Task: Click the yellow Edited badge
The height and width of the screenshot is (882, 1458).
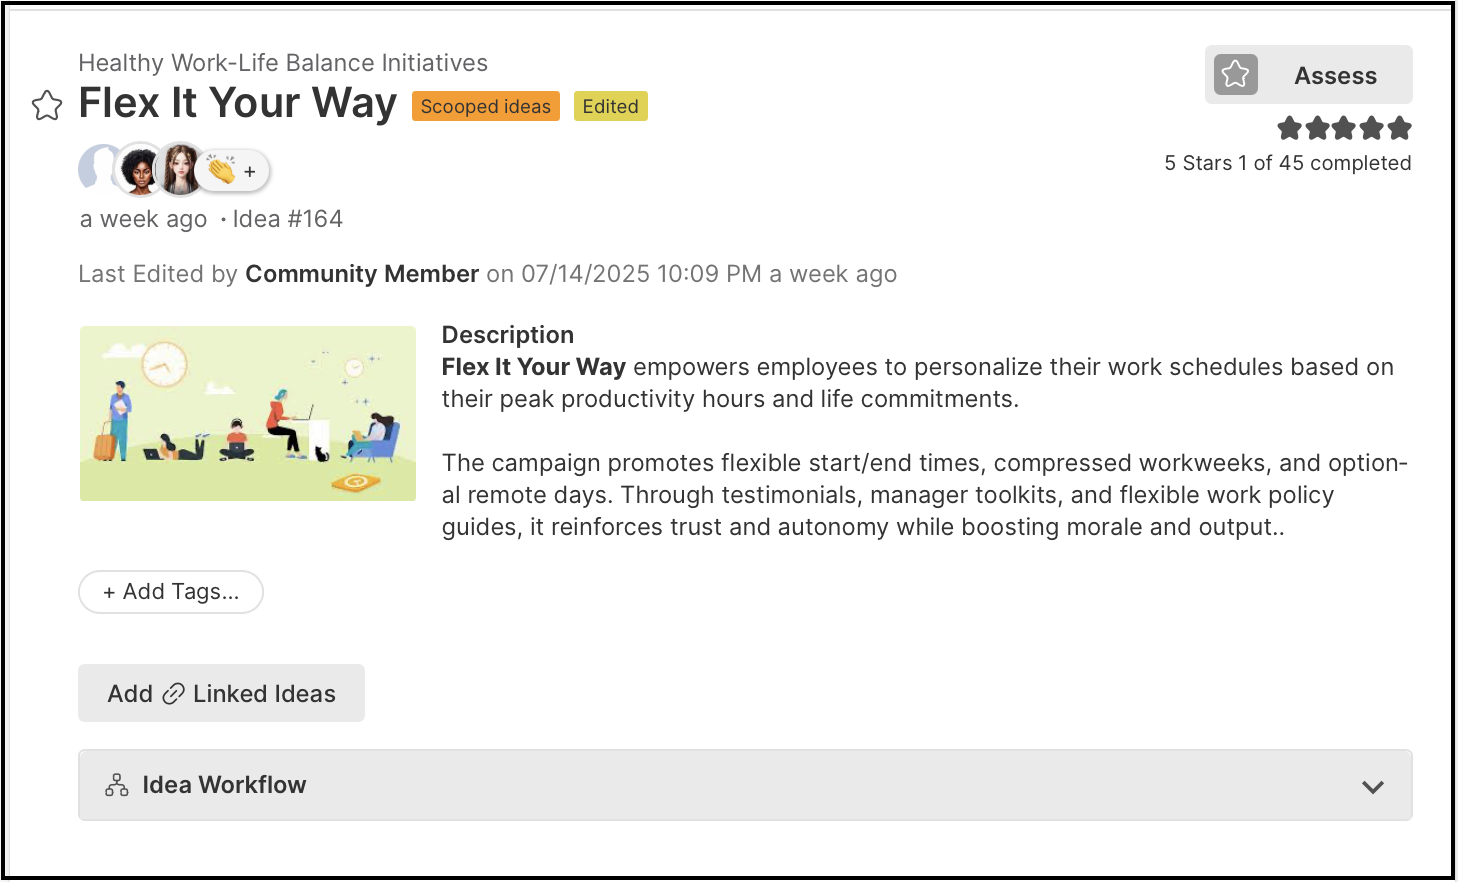Action: [x=611, y=106]
